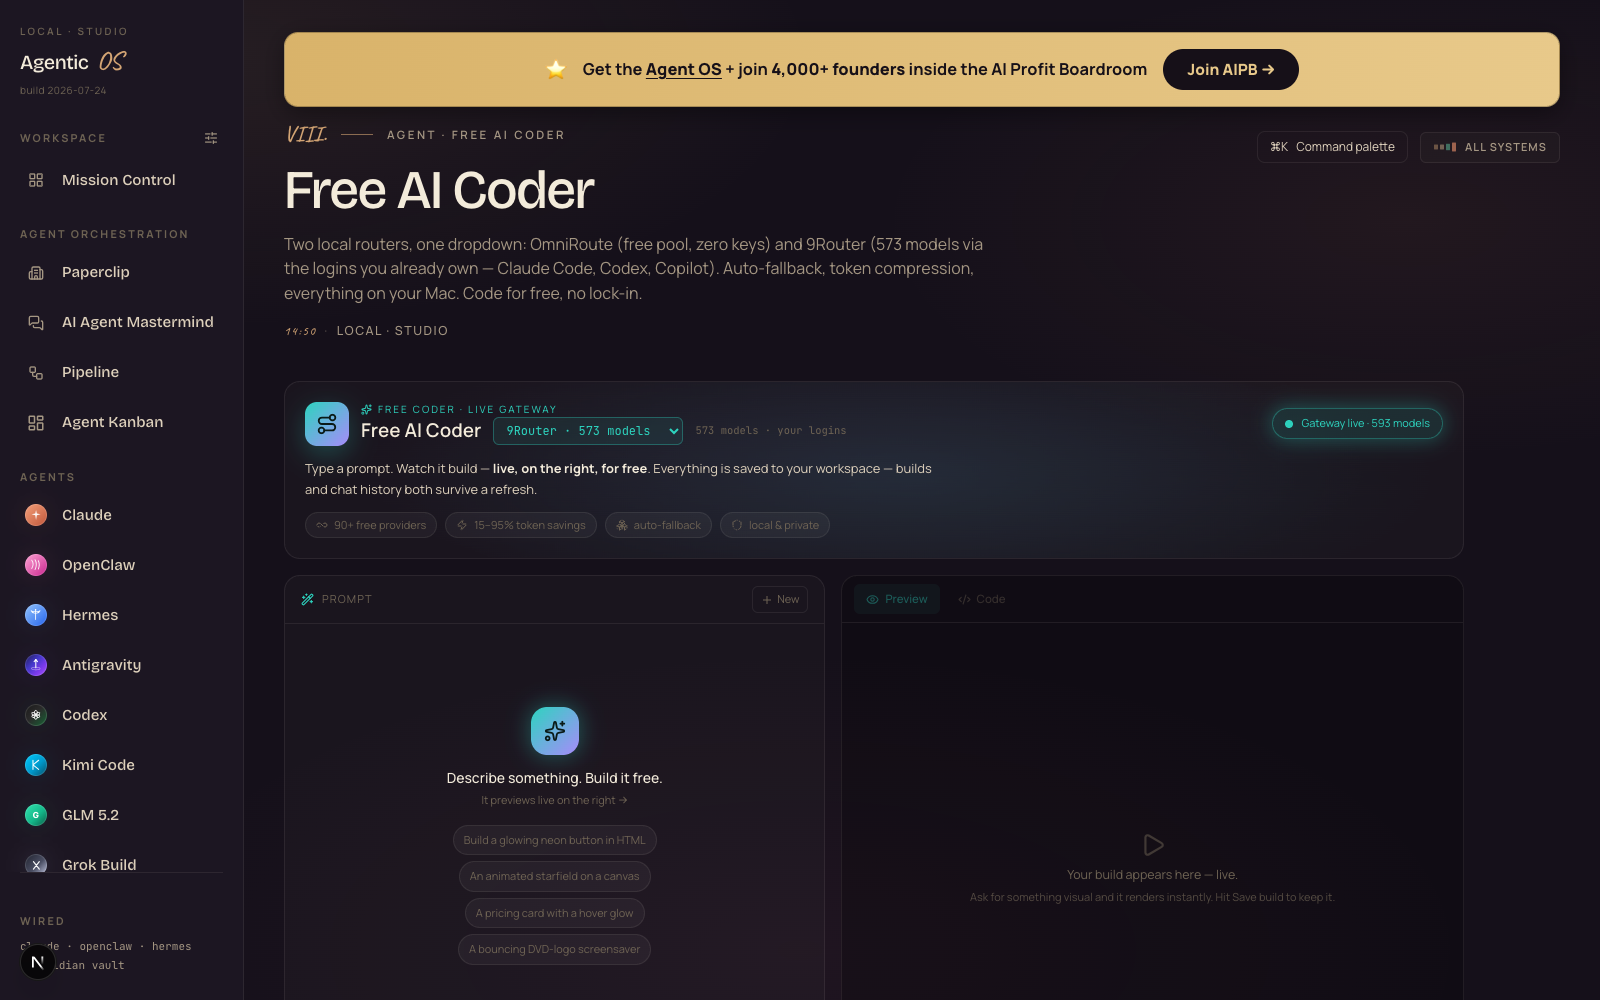This screenshot has height=1000, width=1600.
Task: Open the workspace settings sliders icon
Action: click(x=211, y=138)
